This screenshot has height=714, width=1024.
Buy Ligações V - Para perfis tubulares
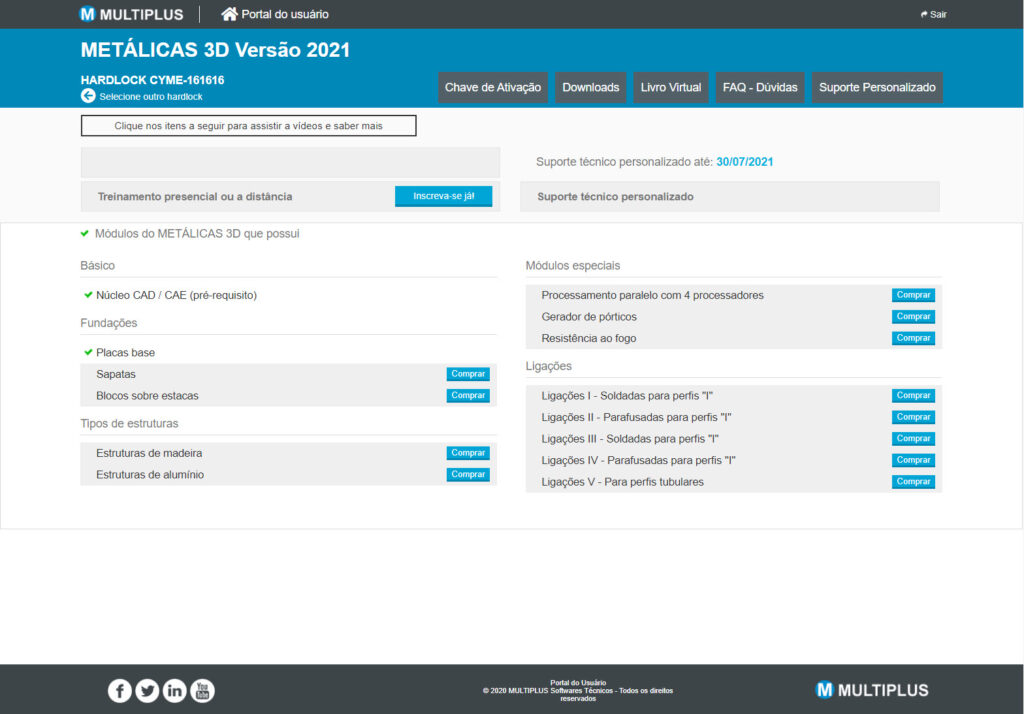pos(914,481)
